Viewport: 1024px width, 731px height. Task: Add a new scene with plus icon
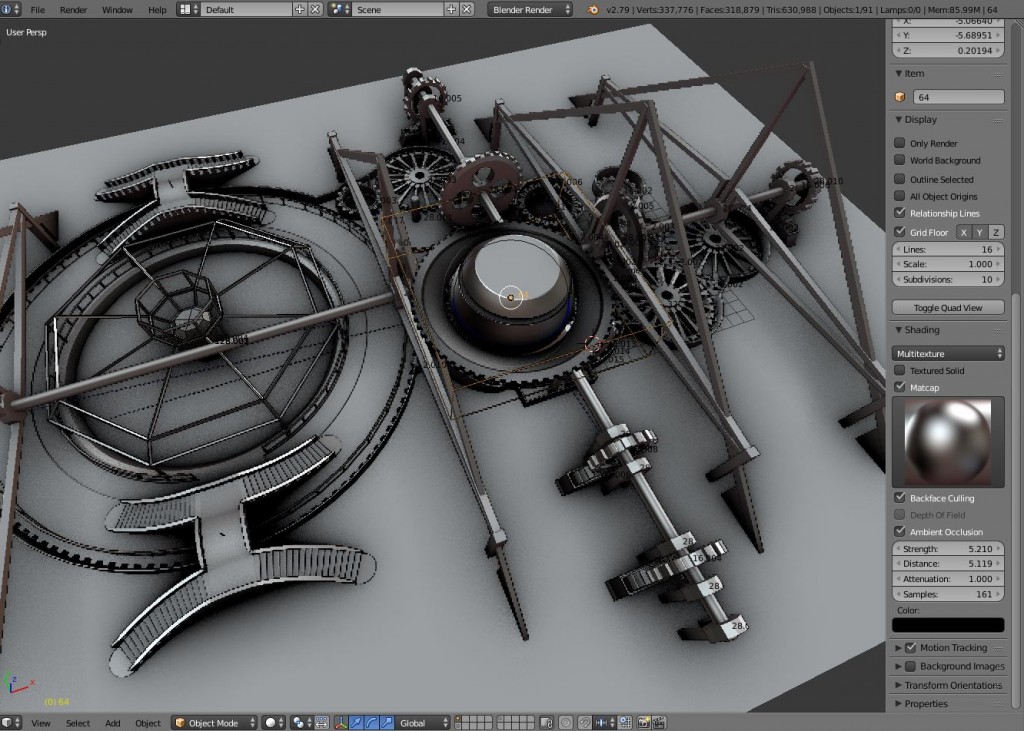click(450, 9)
